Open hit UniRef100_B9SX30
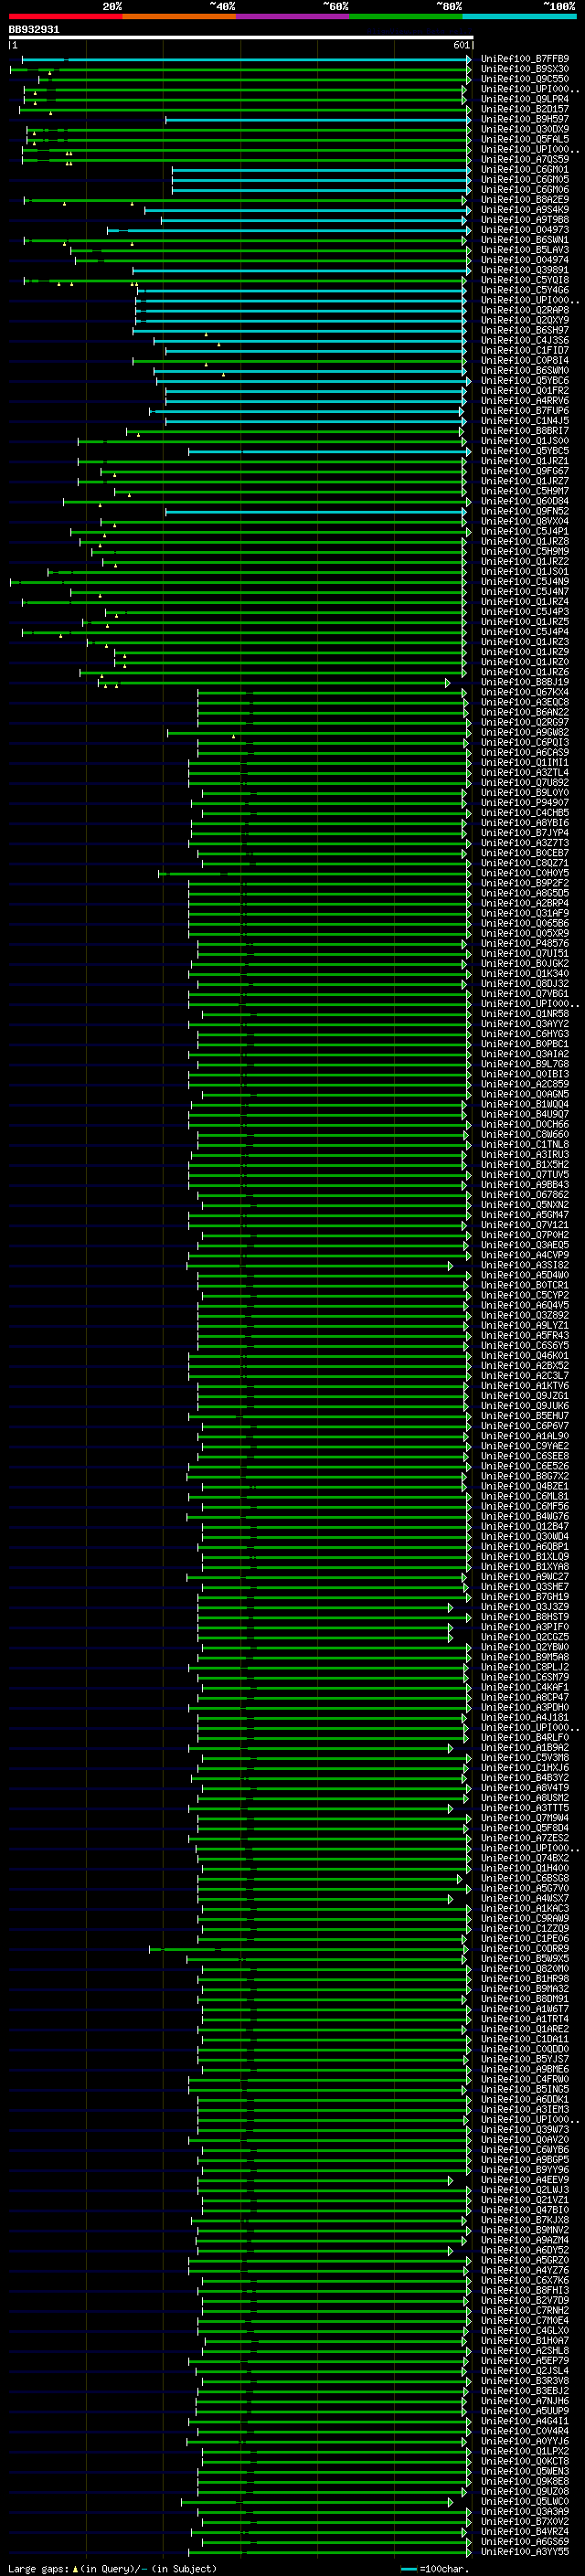Screen dimensions: 585x2576 [525, 69]
